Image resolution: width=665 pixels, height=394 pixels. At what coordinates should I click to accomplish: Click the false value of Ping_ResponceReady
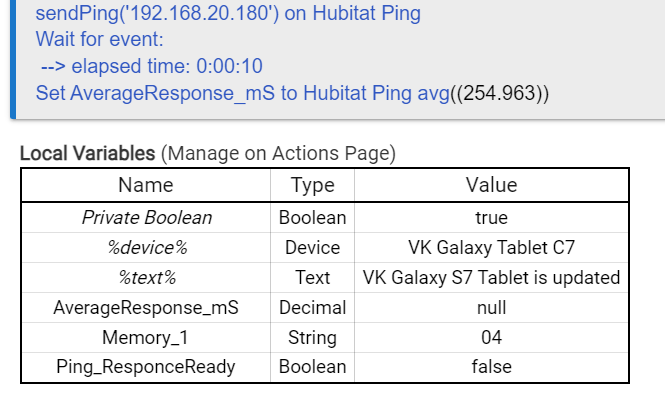tap(492, 367)
